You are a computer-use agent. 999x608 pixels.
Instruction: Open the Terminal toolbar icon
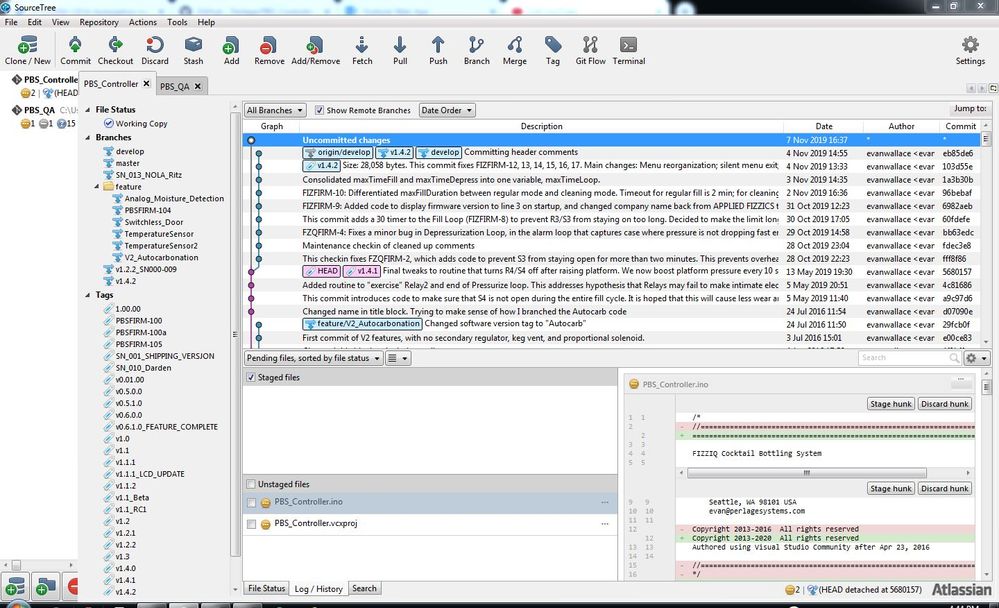(629, 47)
